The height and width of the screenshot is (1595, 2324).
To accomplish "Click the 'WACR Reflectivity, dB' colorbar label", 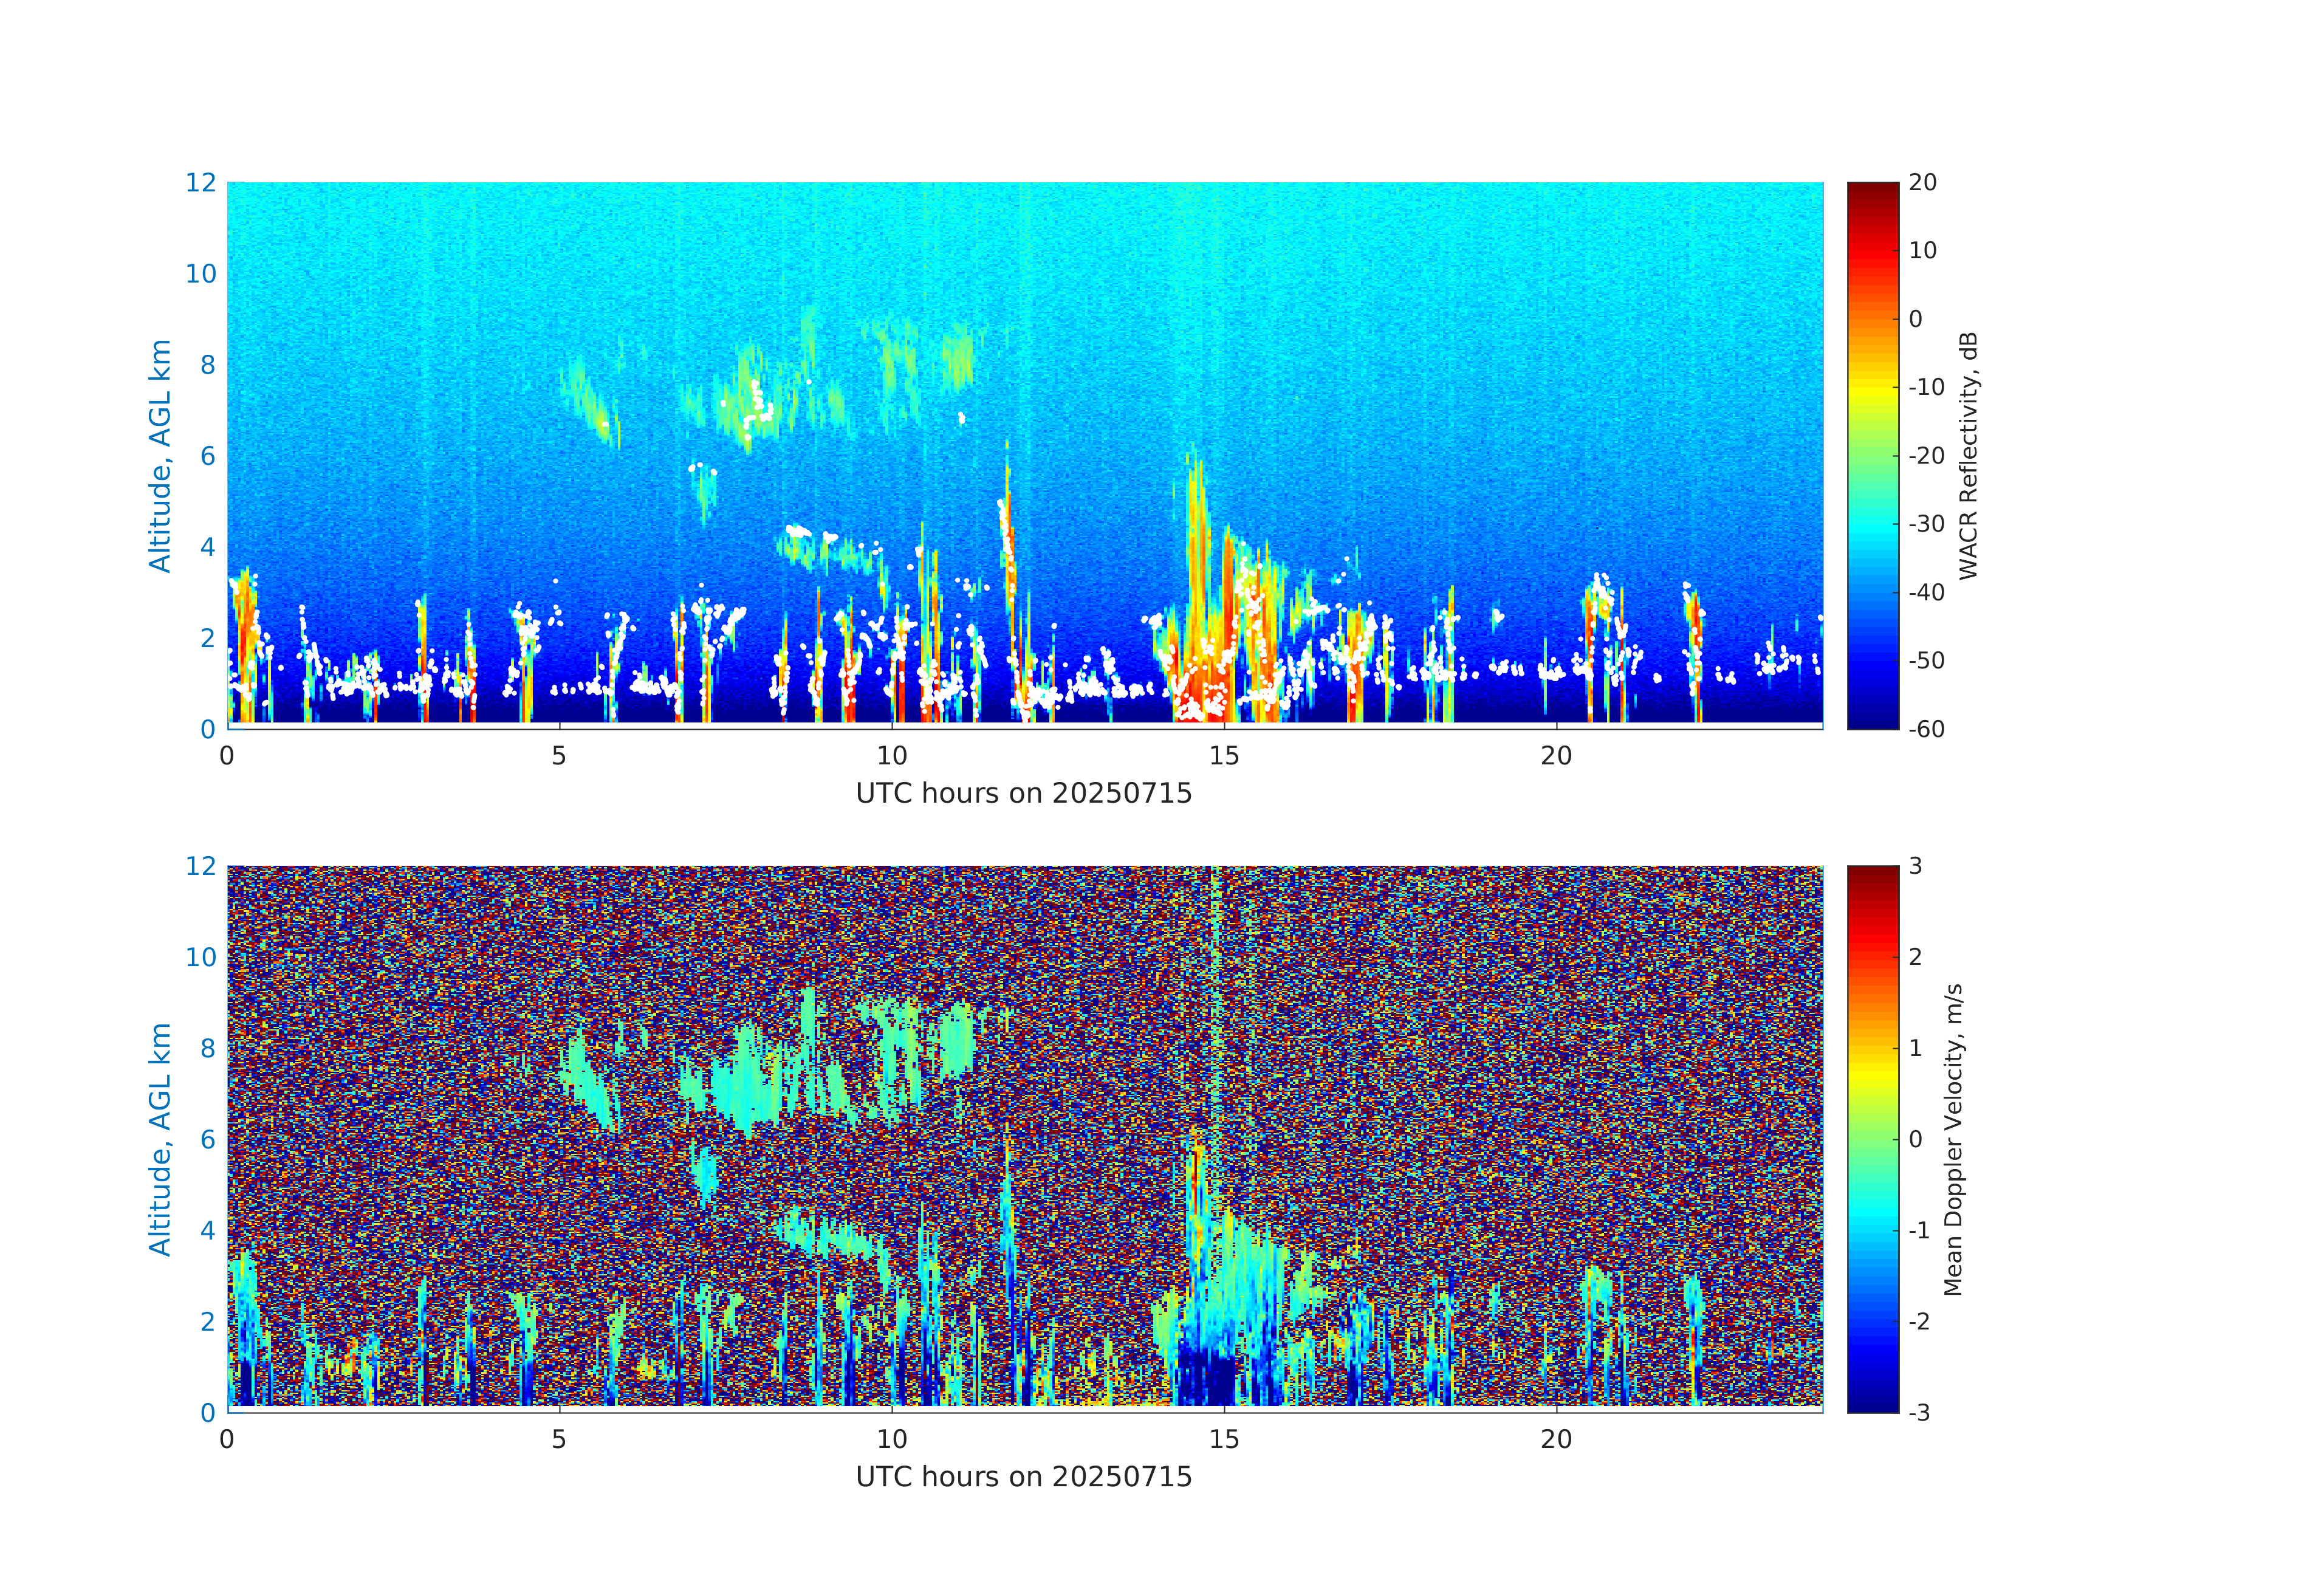I will click(x=1968, y=456).
